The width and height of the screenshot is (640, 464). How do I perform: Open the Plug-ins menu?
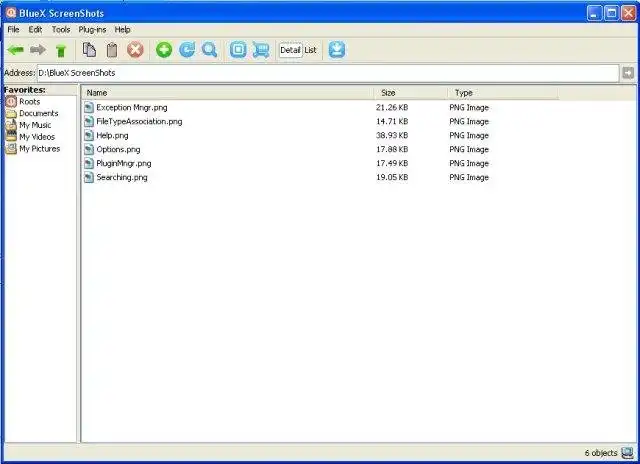point(92,30)
